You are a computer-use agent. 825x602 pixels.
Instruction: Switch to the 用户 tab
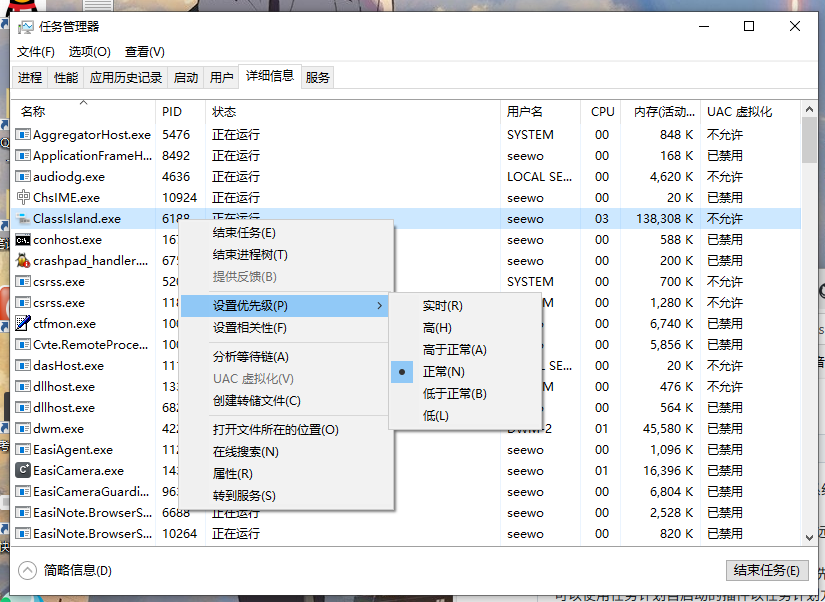(221, 78)
